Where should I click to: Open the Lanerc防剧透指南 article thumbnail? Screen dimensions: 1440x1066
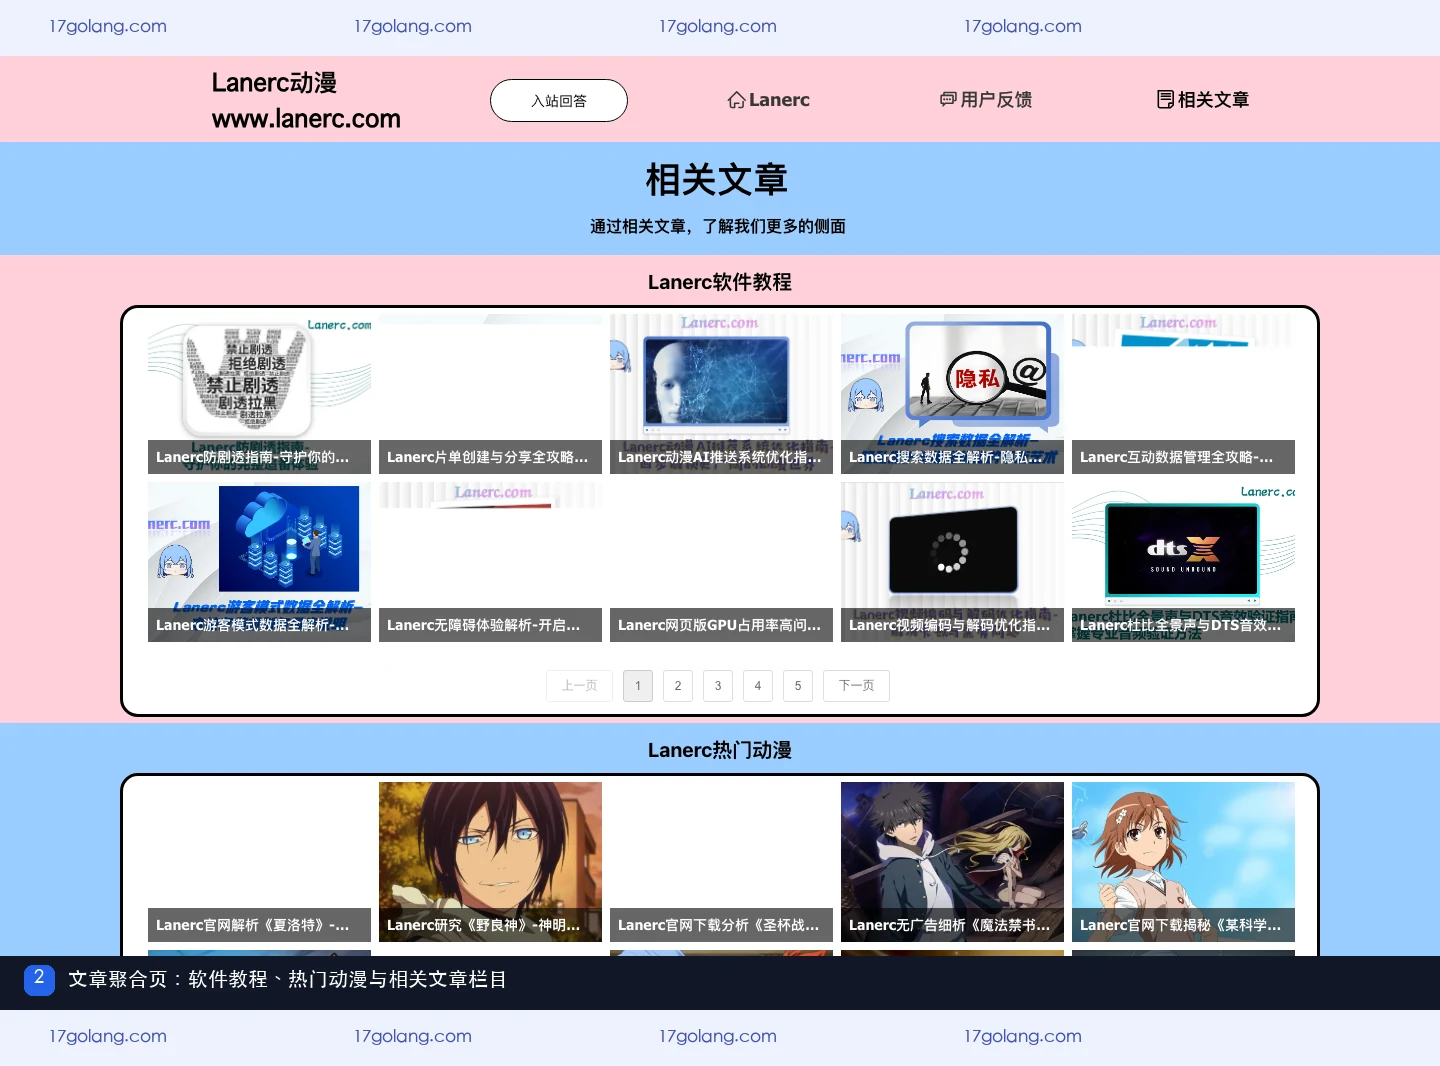pyautogui.click(x=259, y=394)
